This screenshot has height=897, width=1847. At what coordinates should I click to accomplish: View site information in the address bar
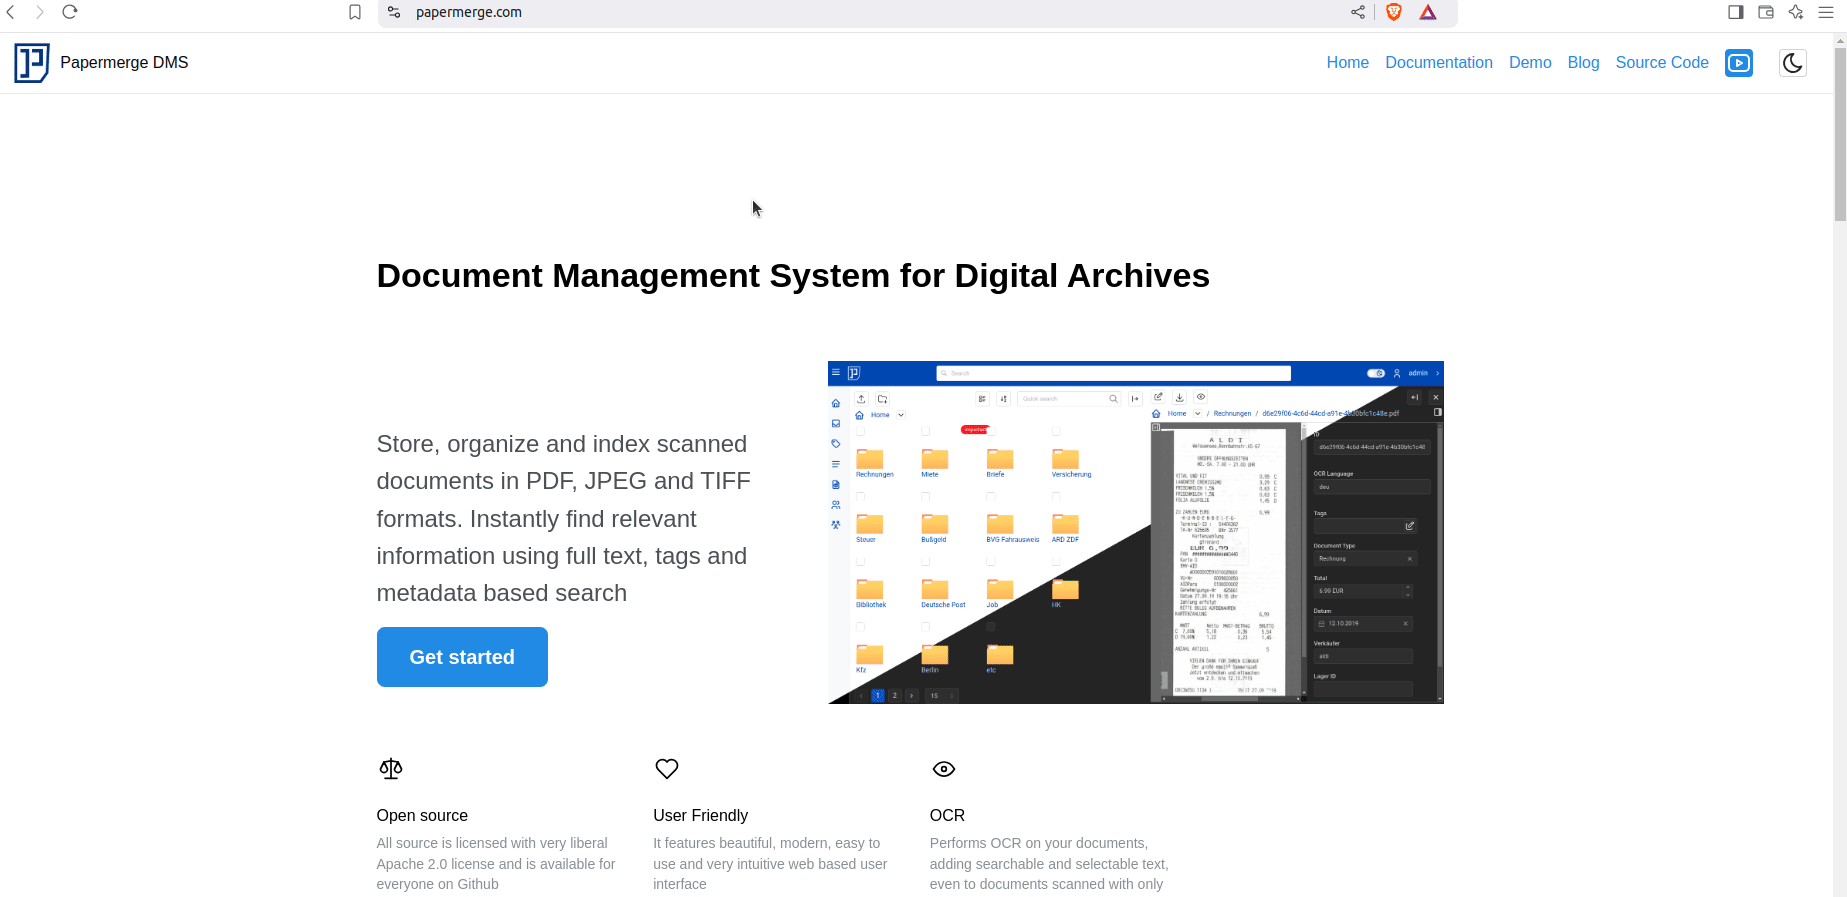coord(395,12)
